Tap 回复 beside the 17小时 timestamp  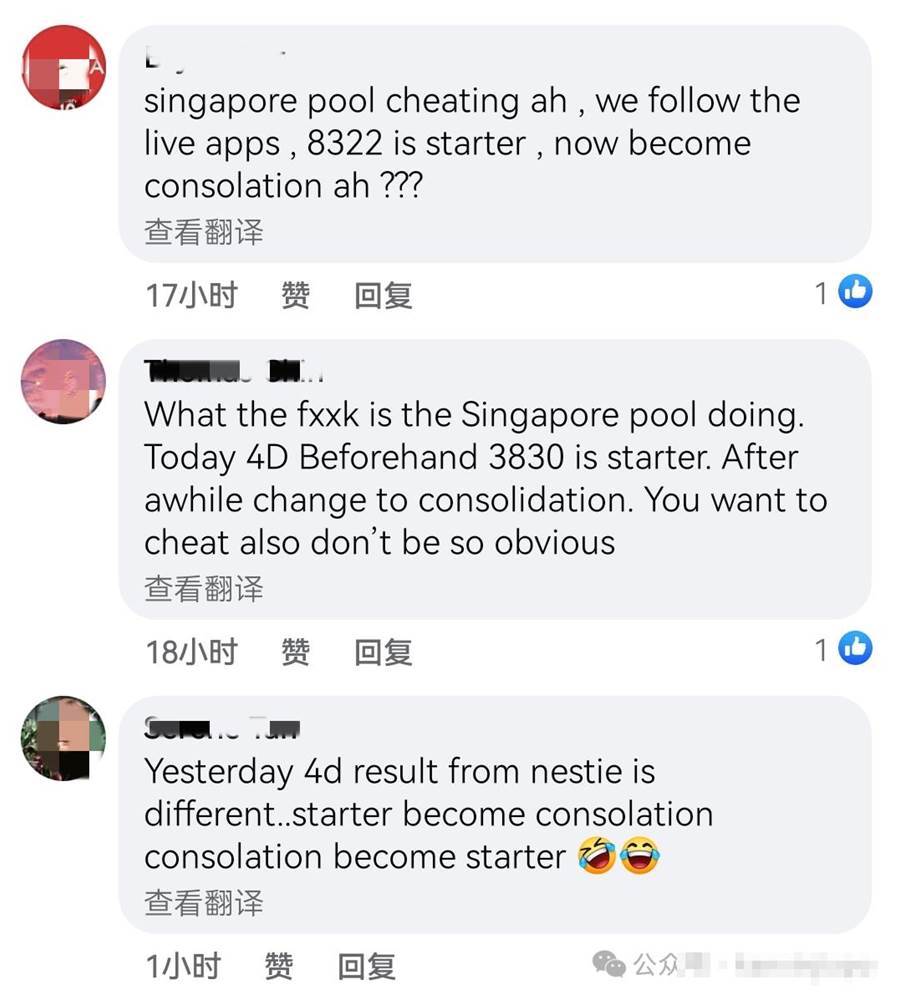tap(383, 296)
